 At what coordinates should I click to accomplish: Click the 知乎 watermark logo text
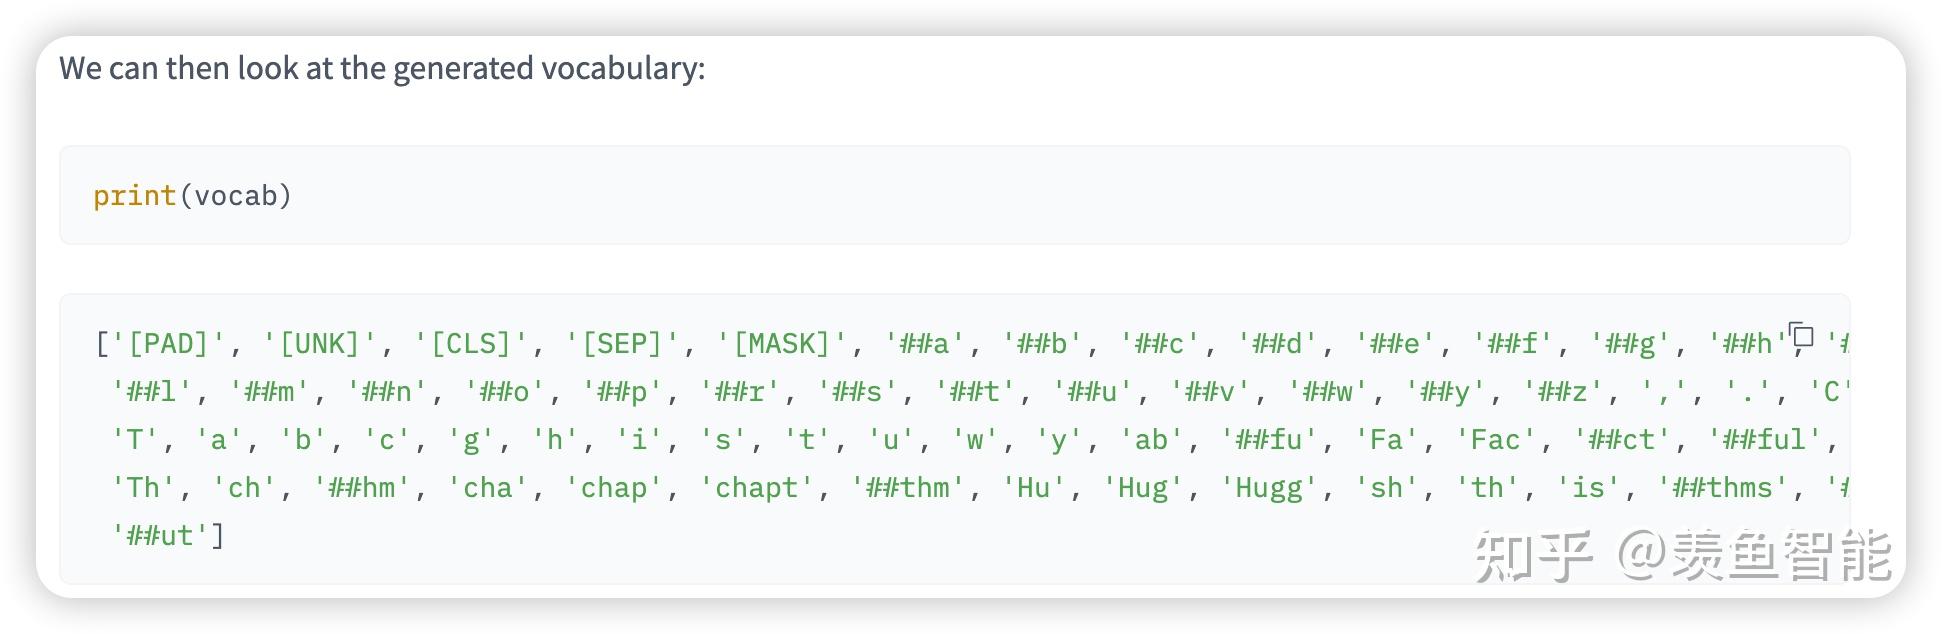[x=1533, y=556]
